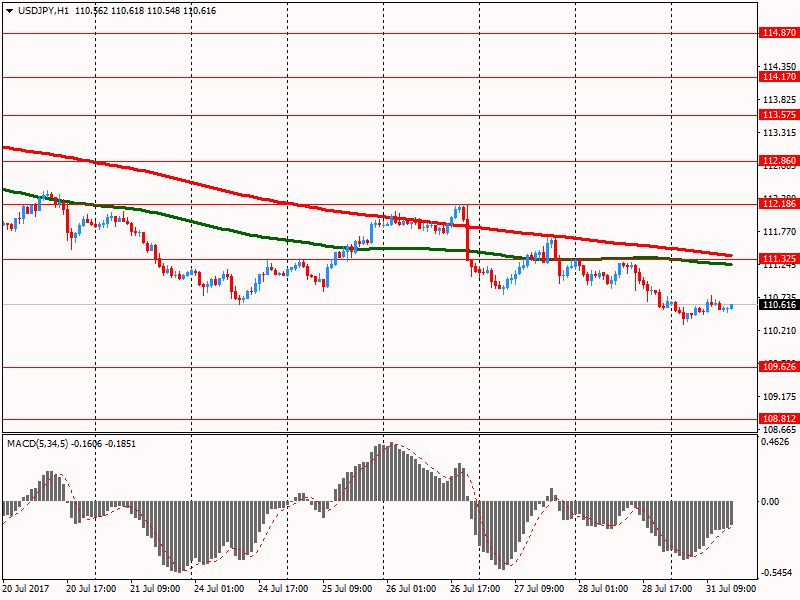Select the 24 Jul 01:00 time axis label

pos(219,589)
